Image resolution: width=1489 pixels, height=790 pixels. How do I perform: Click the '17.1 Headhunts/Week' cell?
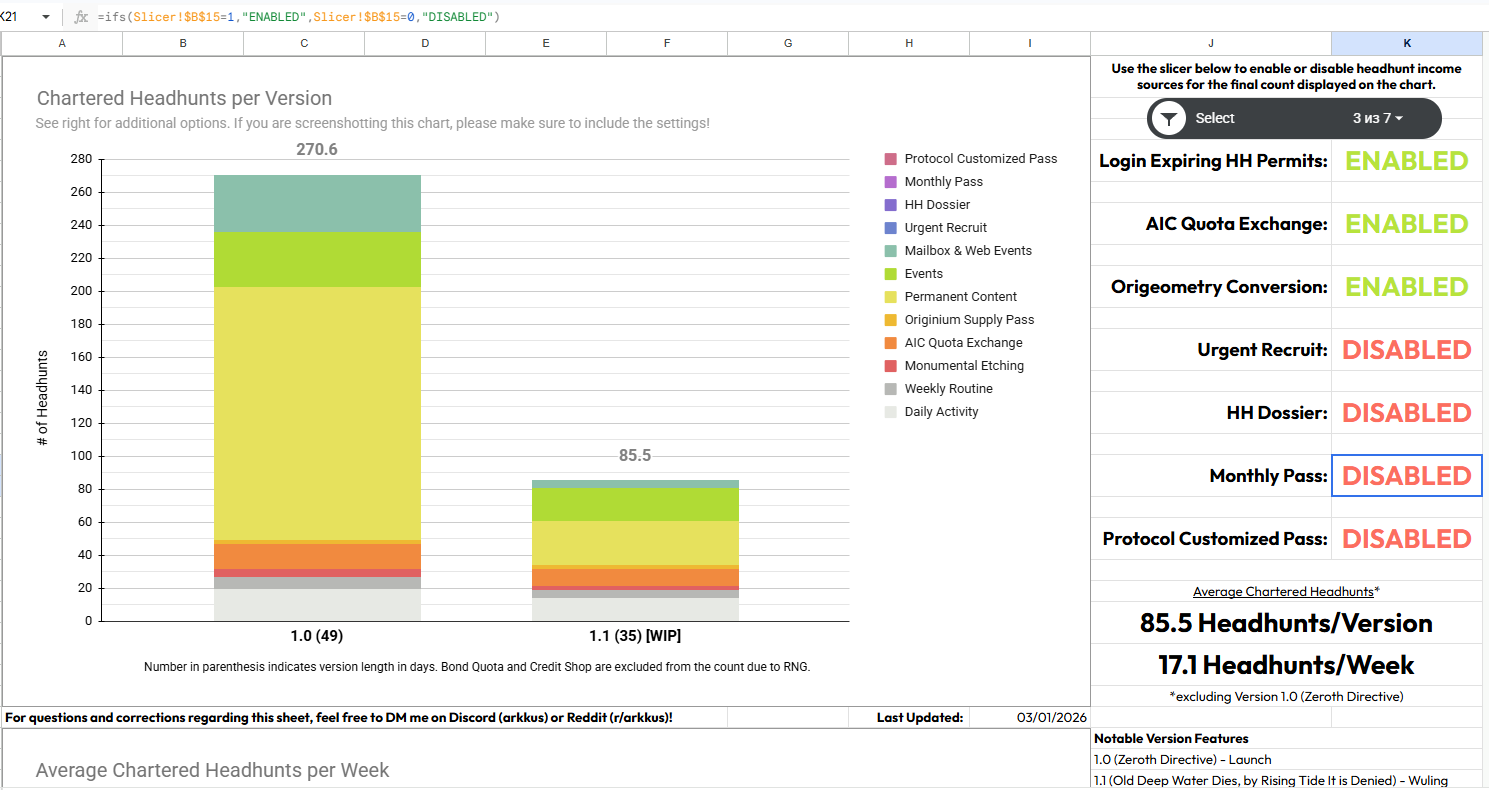click(x=1287, y=665)
